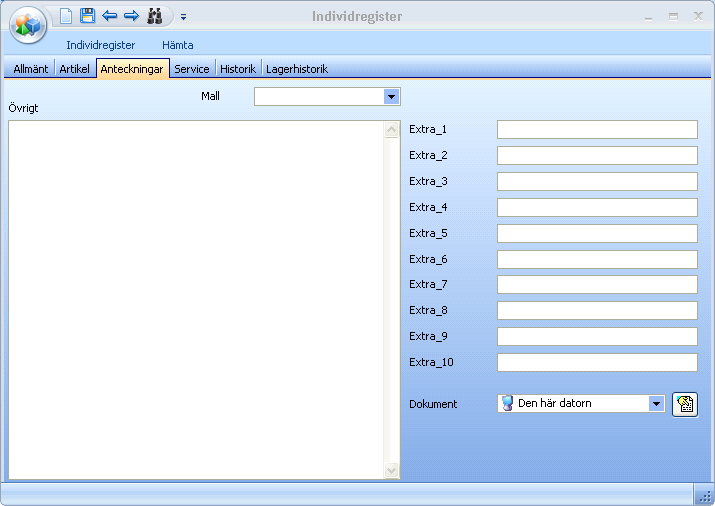Go to previous record with left arrow
This screenshot has width=715, height=506.
coord(110,16)
